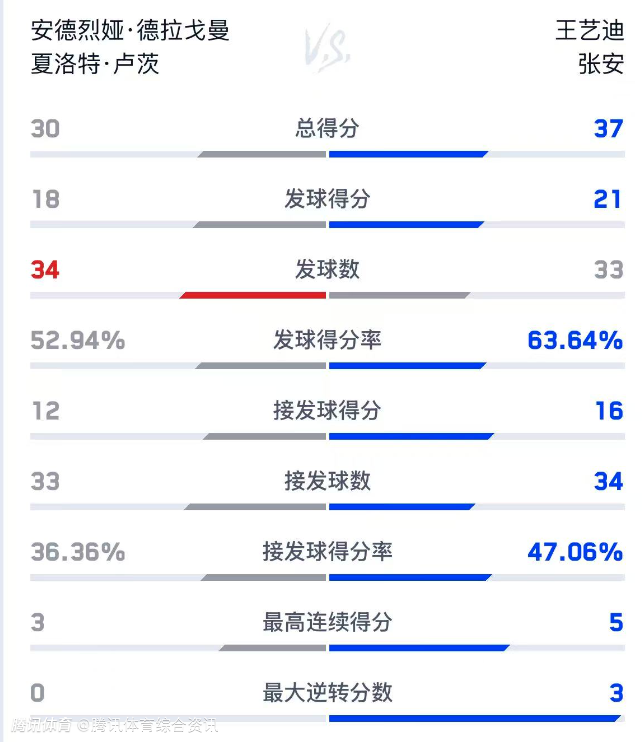The height and width of the screenshot is (742, 642).
Task: Click player name 王艺迪
Action: (x=589, y=30)
